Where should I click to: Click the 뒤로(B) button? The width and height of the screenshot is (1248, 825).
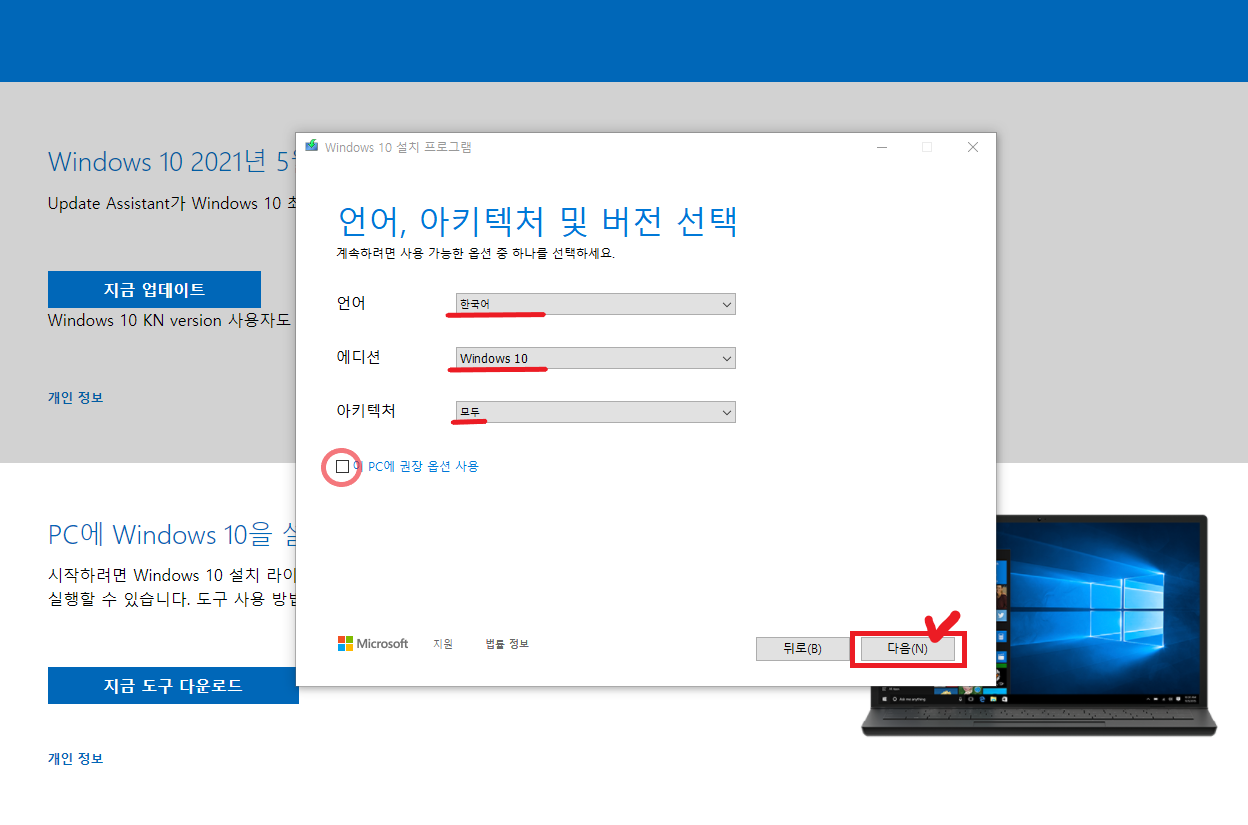pos(802,649)
